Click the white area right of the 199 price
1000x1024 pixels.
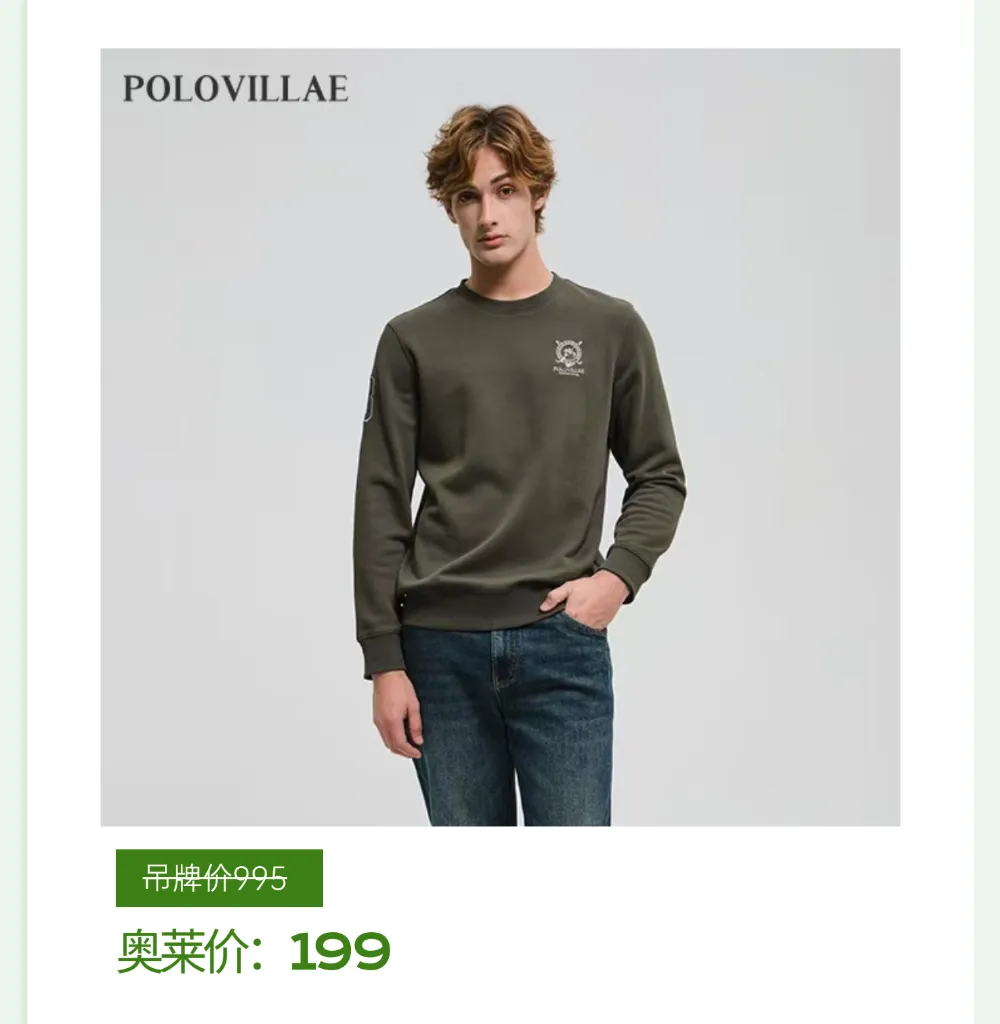tap(653, 952)
